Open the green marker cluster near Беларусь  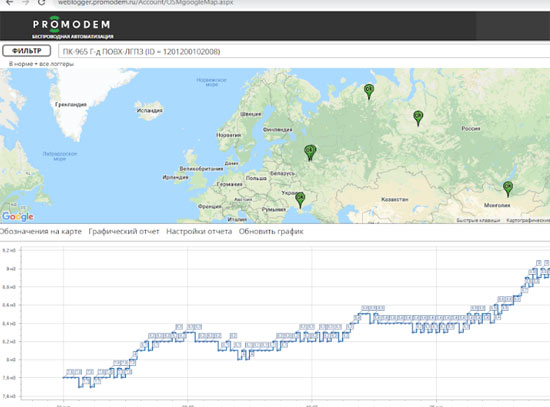point(310,153)
